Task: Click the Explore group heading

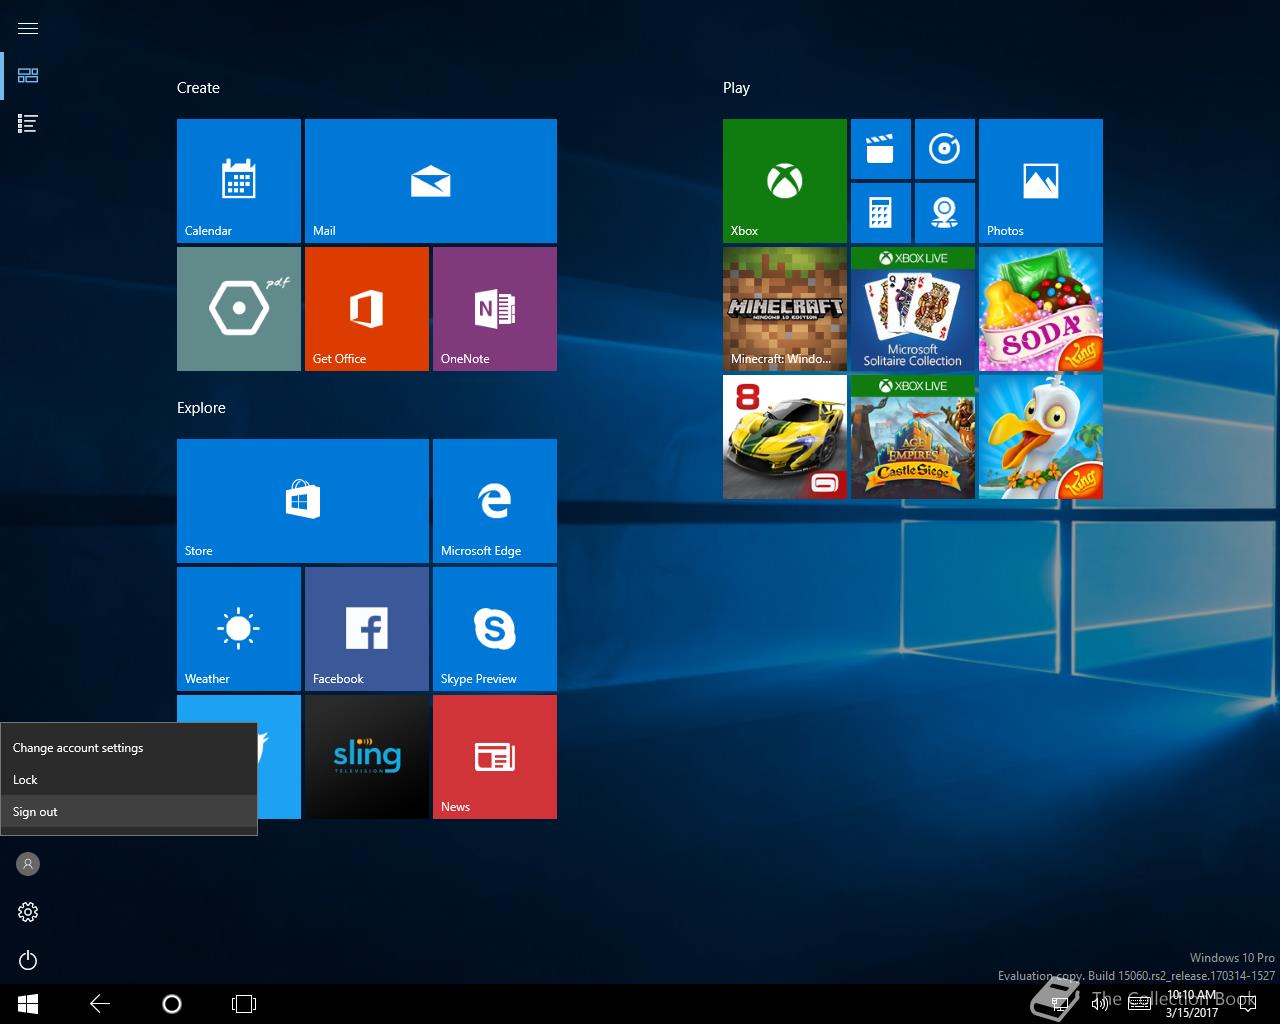Action: coord(201,408)
